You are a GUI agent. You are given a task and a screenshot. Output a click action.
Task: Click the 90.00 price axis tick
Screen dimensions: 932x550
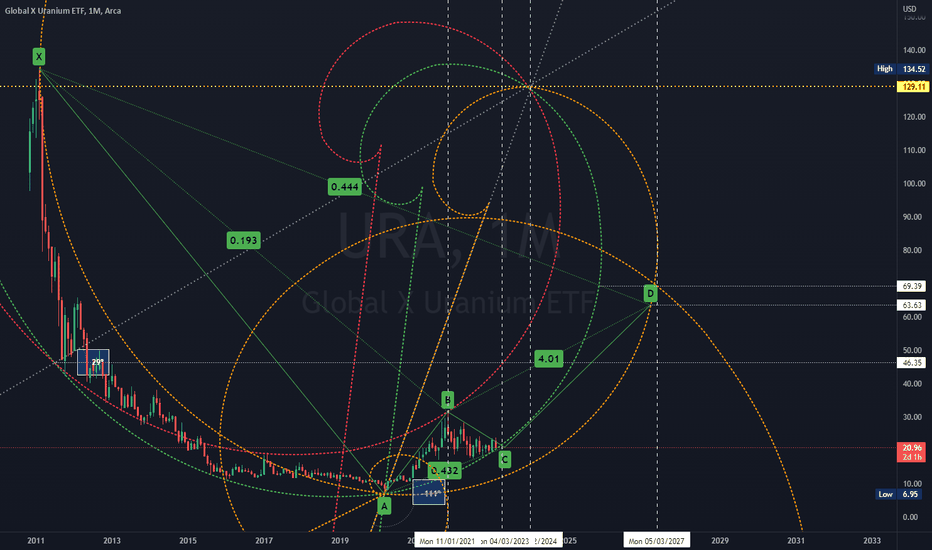click(914, 217)
